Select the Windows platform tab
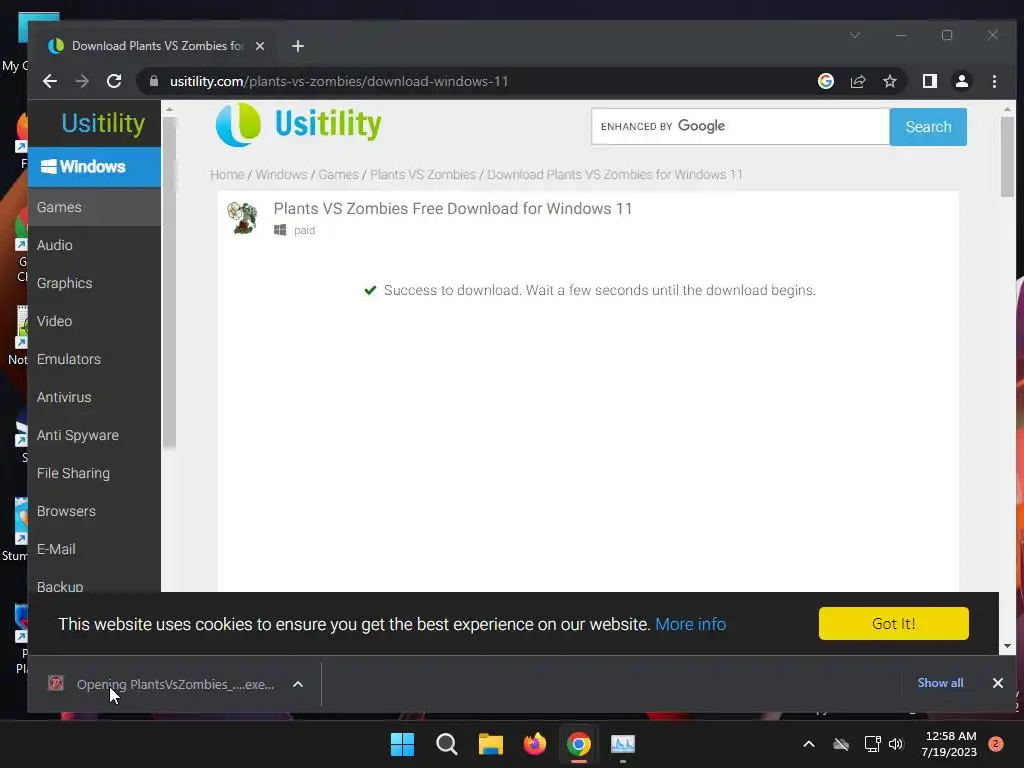This screenshot has width=1024, height=768. click(x=94, y=167)
